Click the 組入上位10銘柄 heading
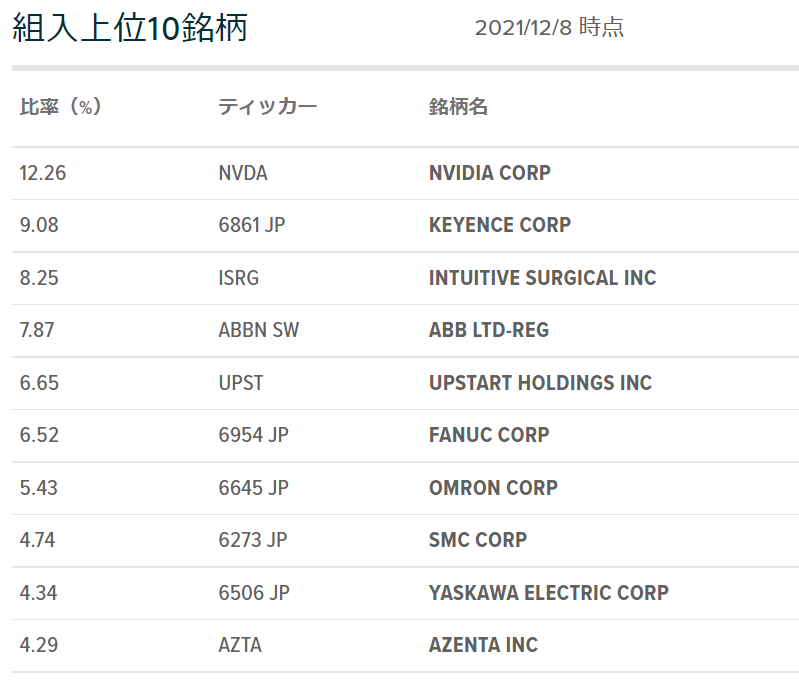Screen dimensions: 799x681 click(130, 28)
